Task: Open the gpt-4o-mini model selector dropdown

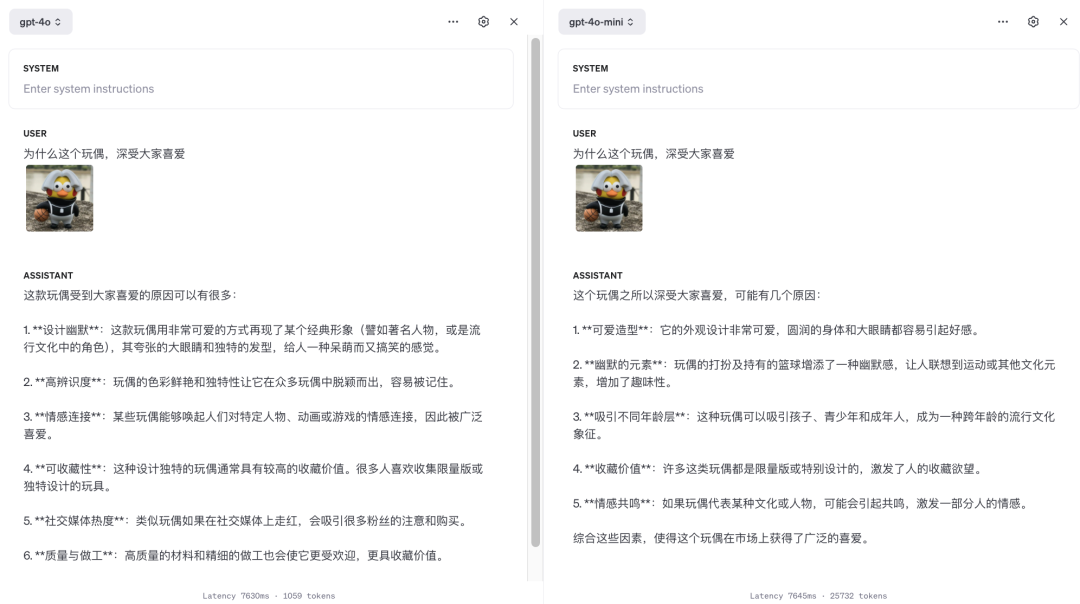Action: pos(602,21)
